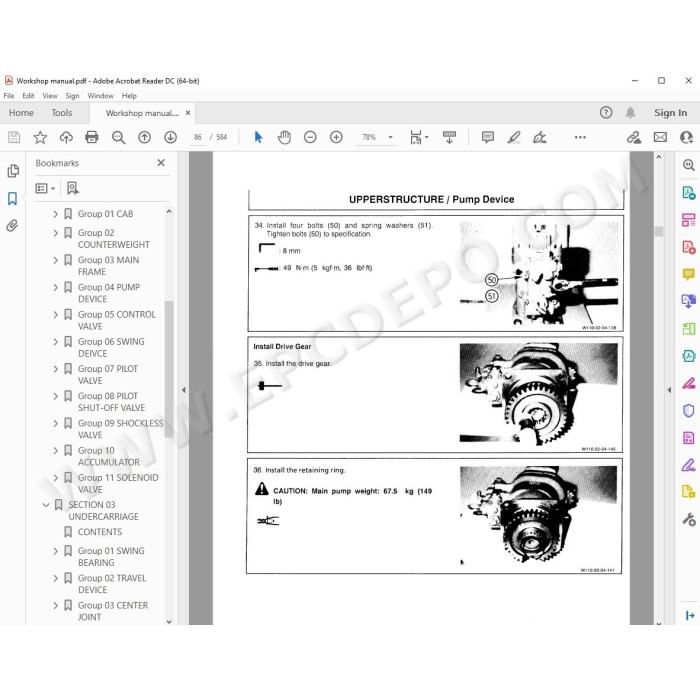Open the Attachments paperclip panel

point(12,225)
